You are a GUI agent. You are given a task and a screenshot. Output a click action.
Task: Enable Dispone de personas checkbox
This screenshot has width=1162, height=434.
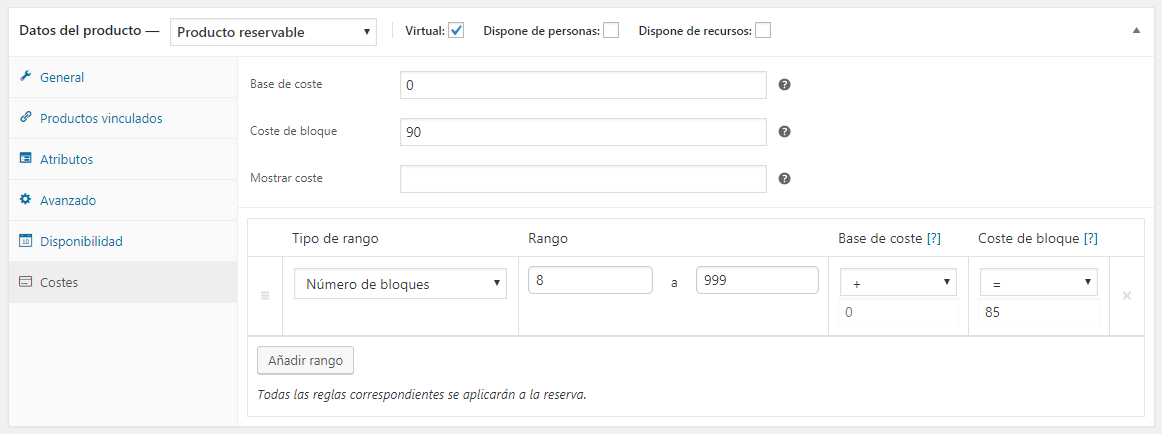[611, 31]
